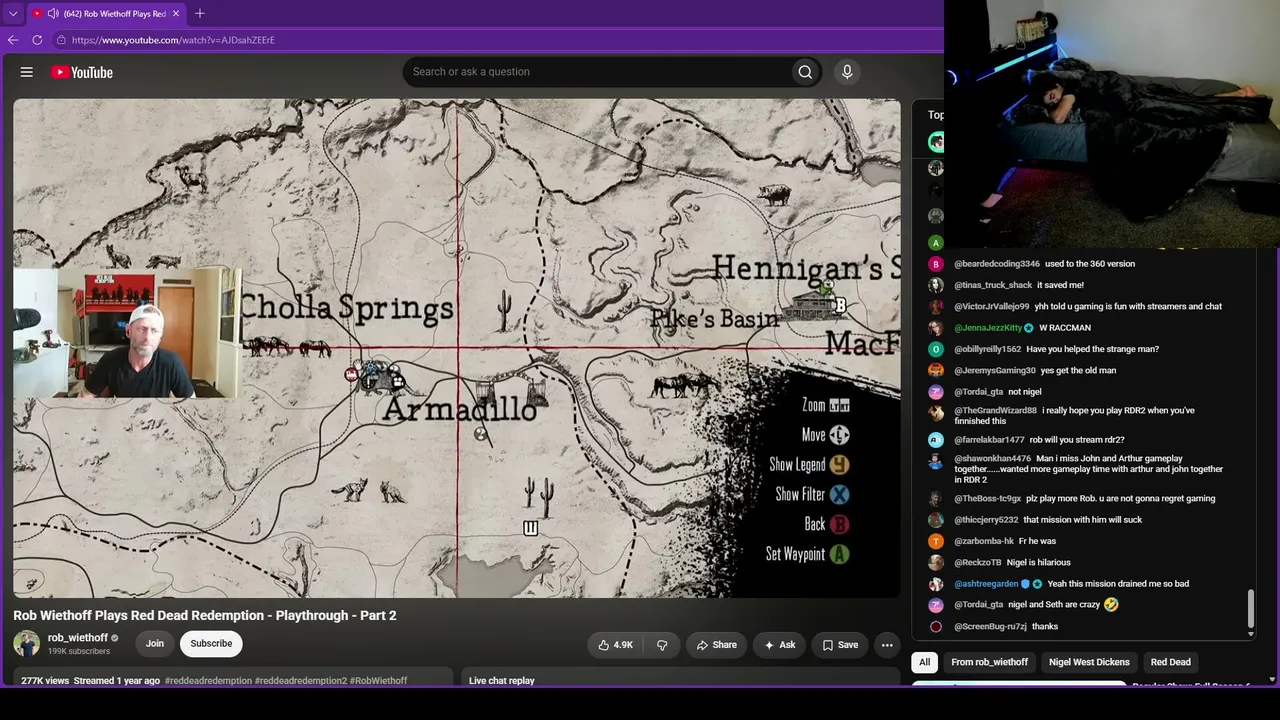Open avatar of @shawonkhan4476 in chat
The height and width of the screenshot is (720, 1280).
pyautogui.click(x=936, y=461)
